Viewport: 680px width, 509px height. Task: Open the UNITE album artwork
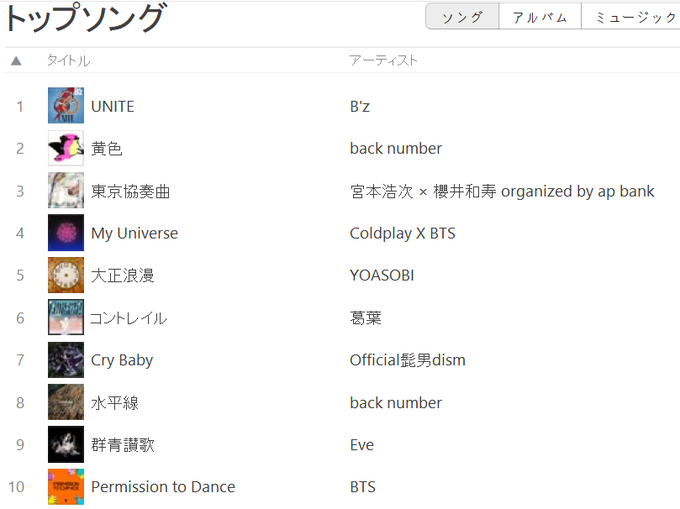click(x=66, y=106)
